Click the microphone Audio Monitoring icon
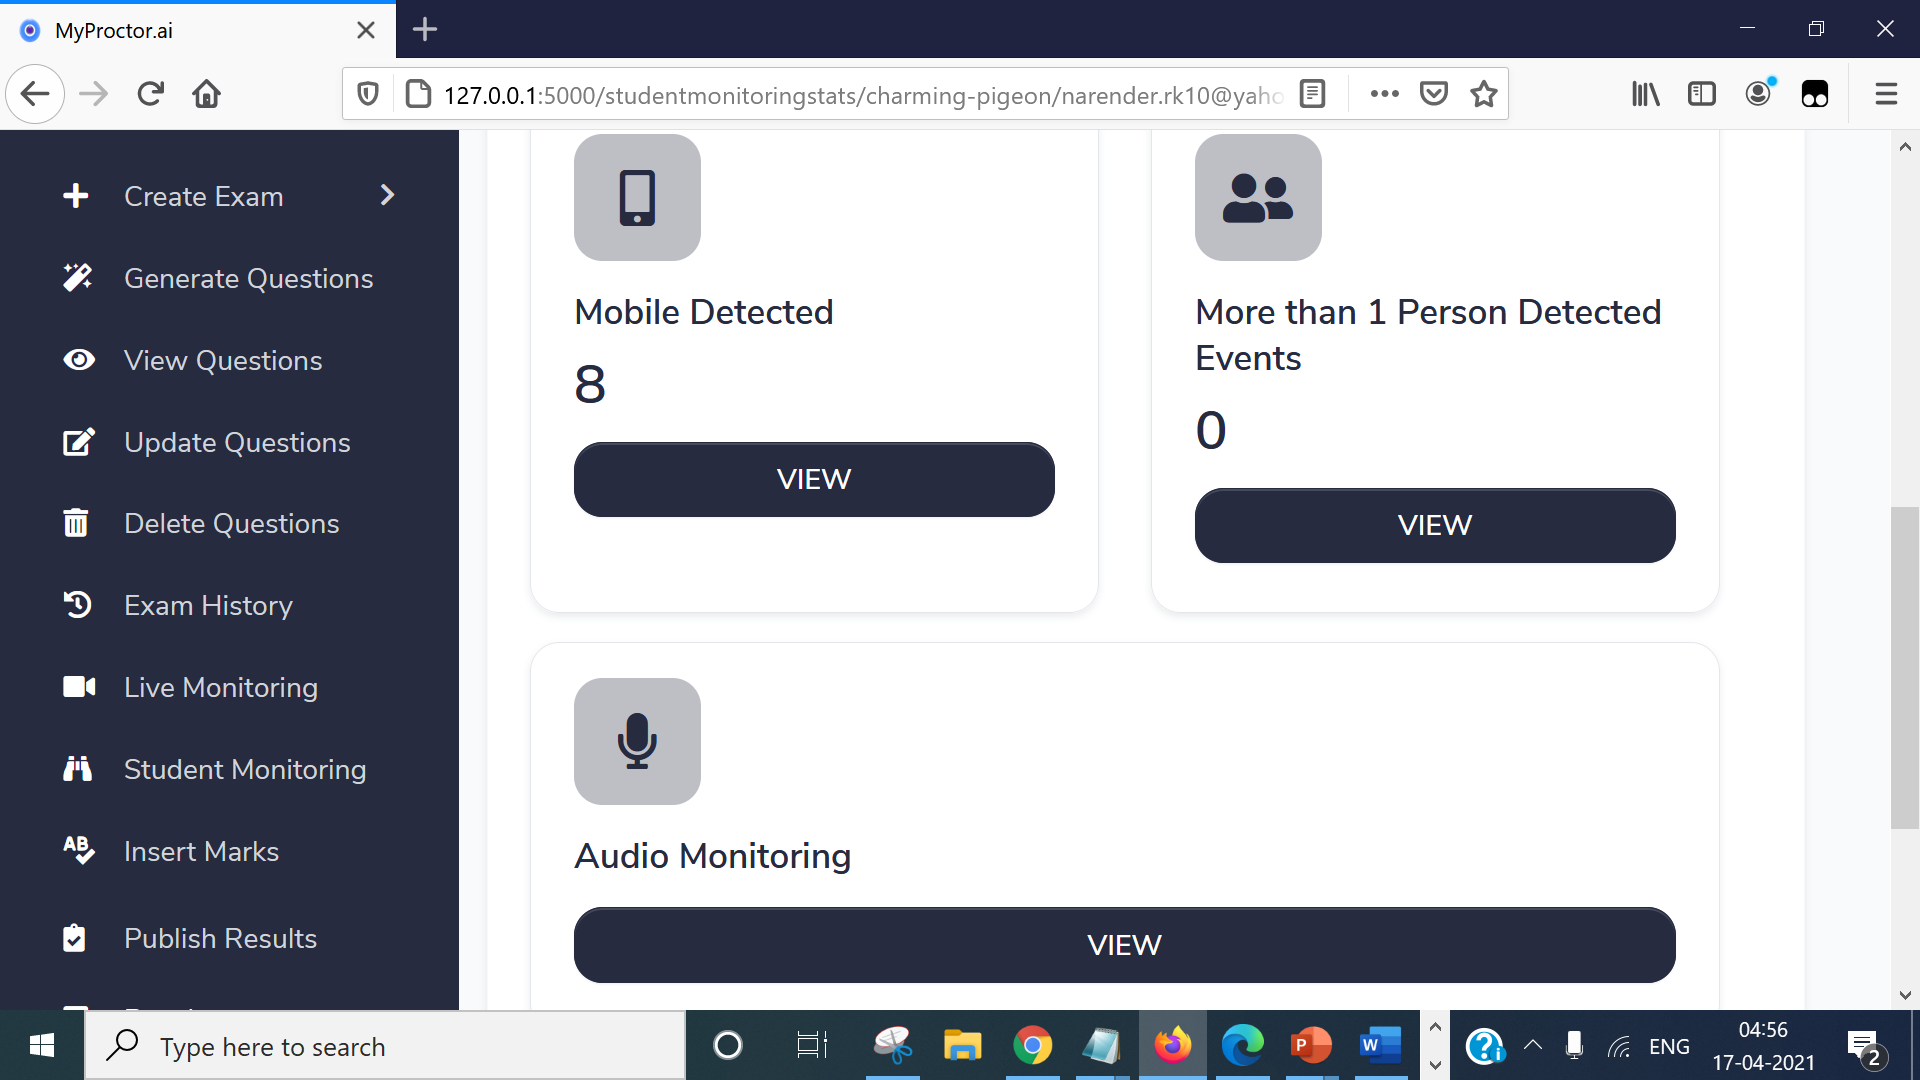This screenshot has width=1920, height=1080. click(637, 741)
